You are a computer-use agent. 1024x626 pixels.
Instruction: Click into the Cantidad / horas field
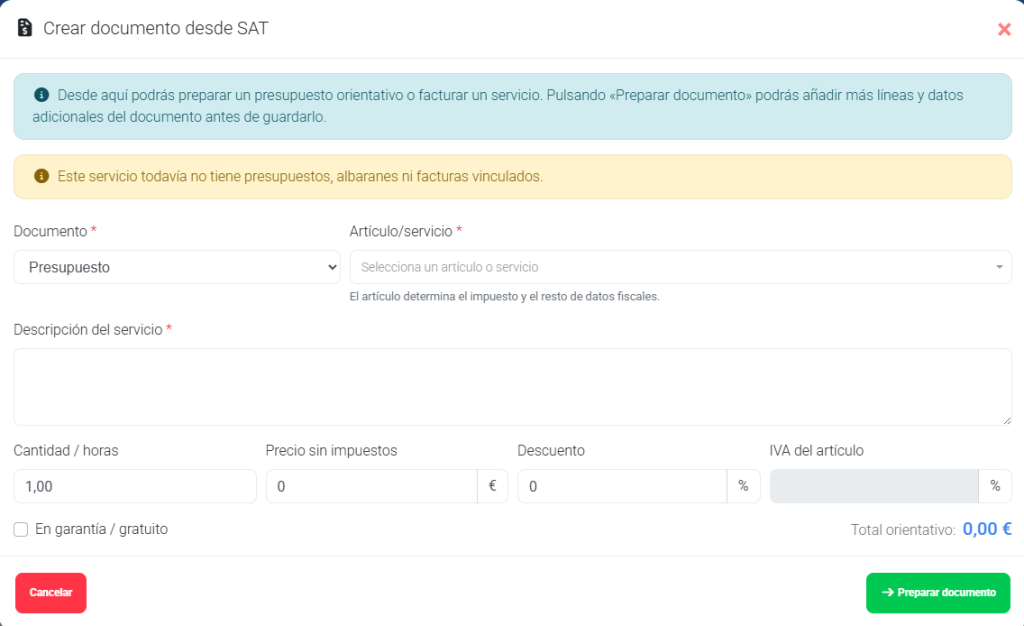tap(135, 486)
